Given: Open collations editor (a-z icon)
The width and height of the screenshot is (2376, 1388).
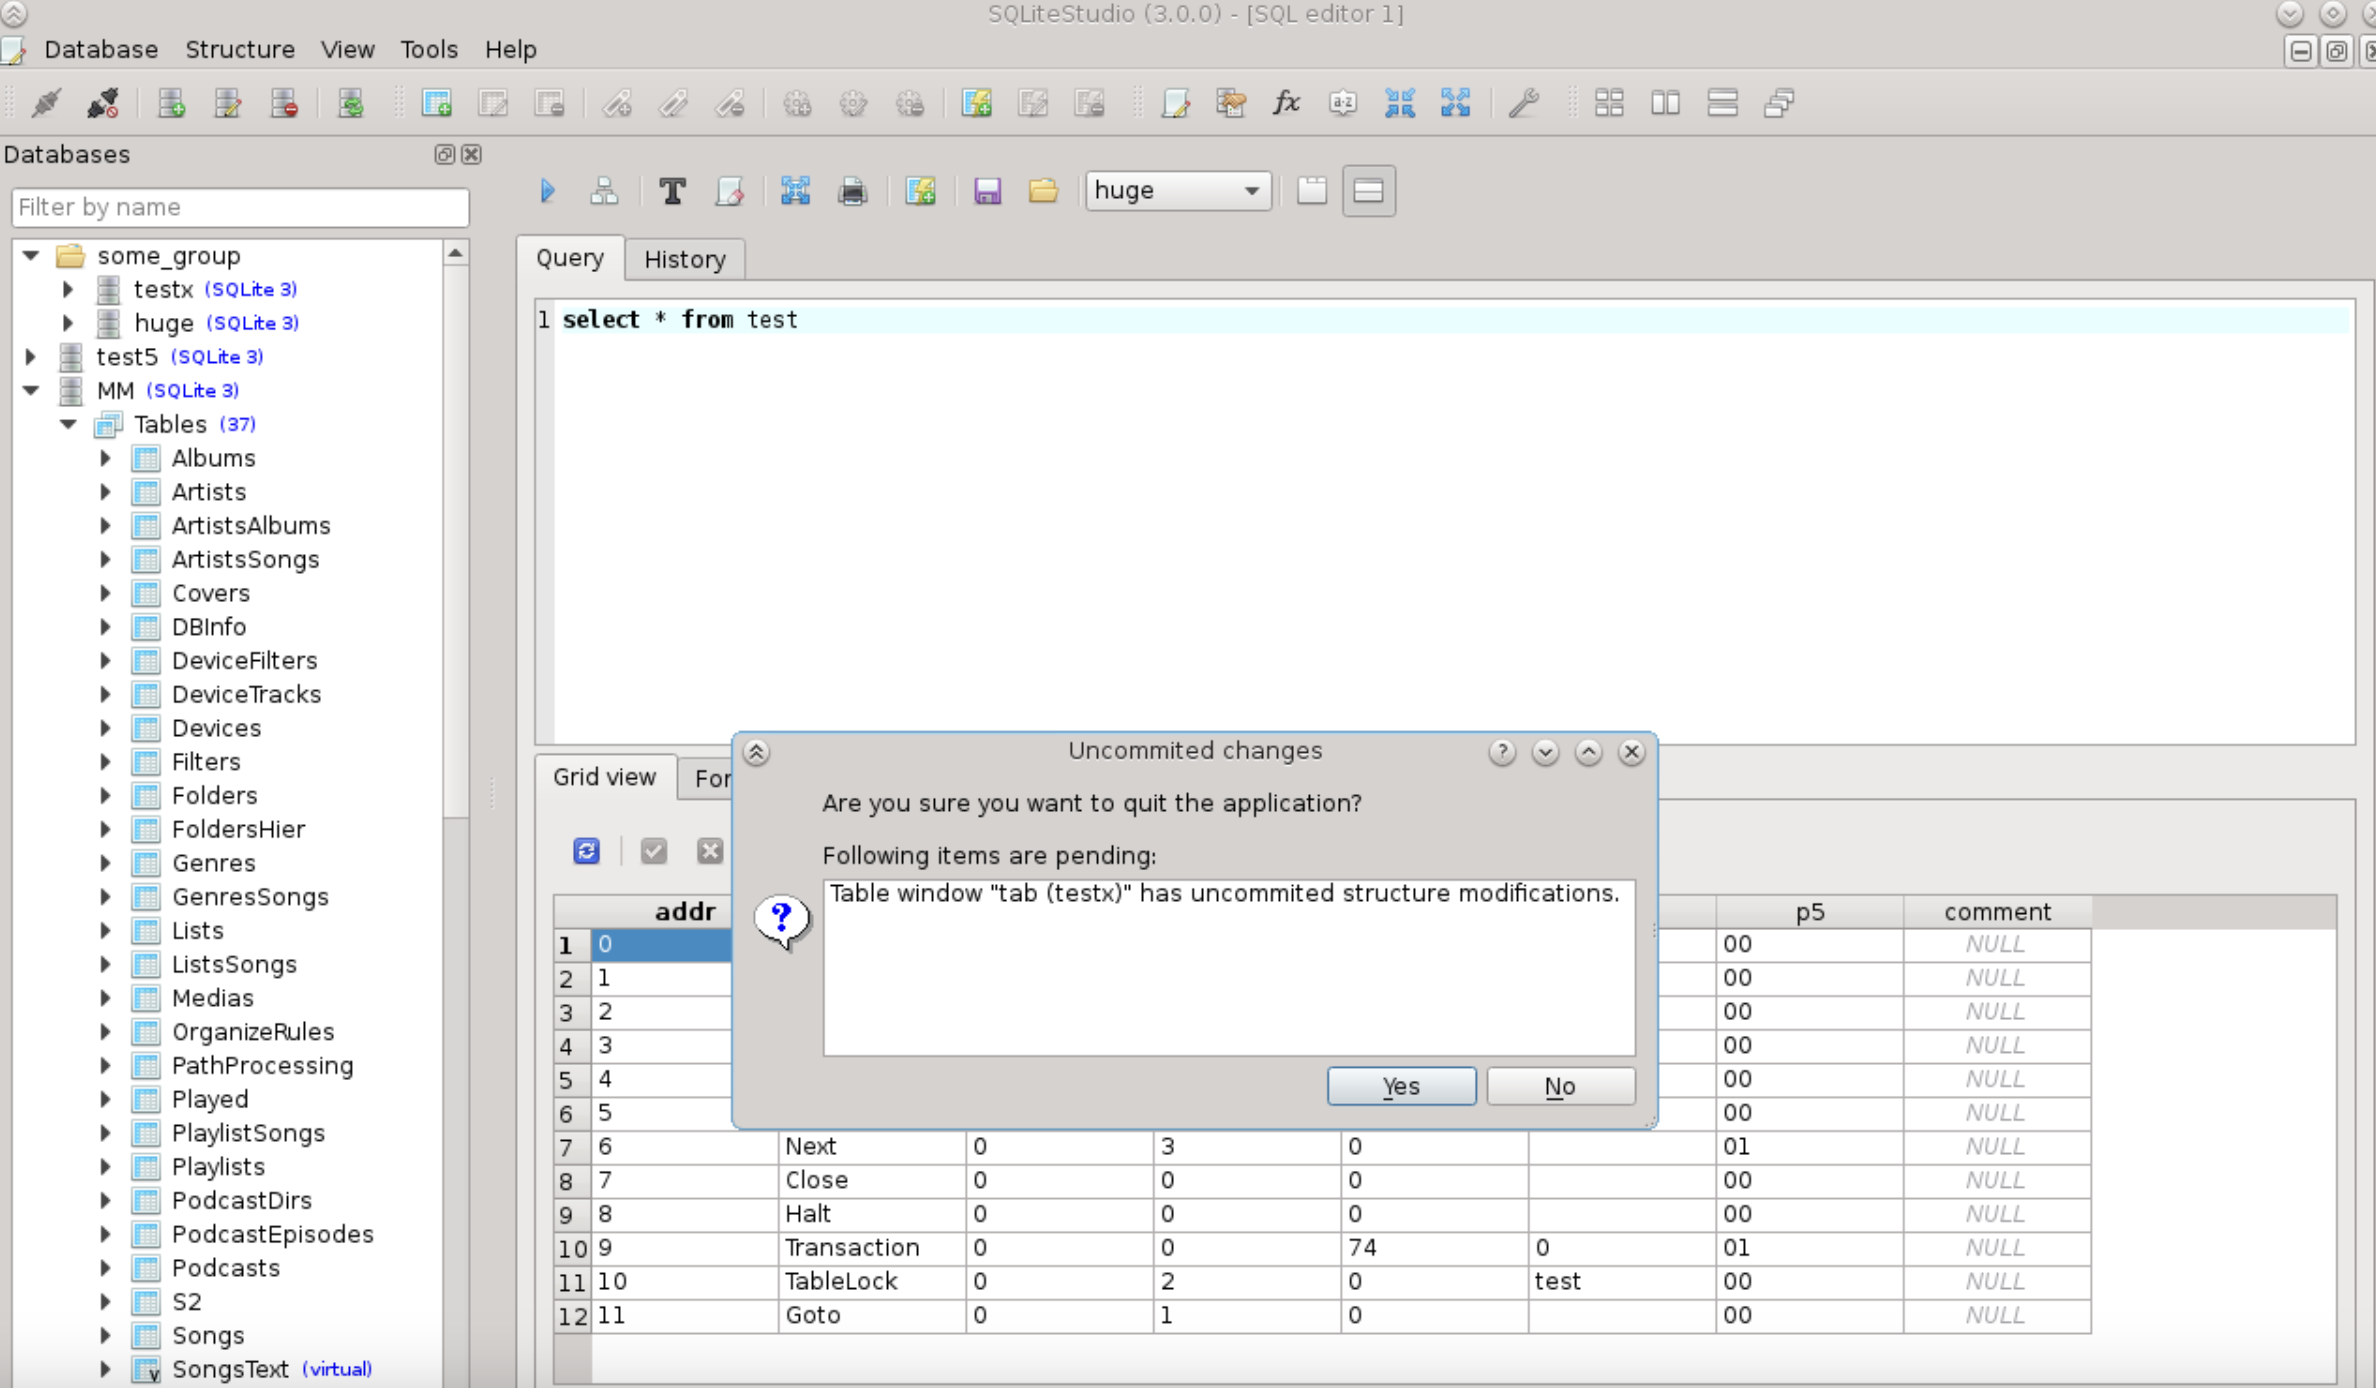Looking at the screenshot, I should pyautogui.click(x=1343, y=103).
